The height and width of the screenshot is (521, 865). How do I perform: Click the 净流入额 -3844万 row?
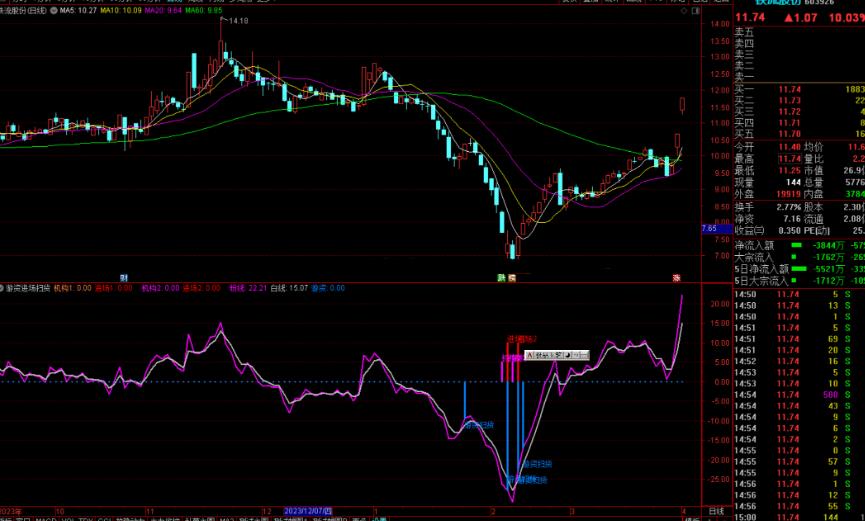[x=799, y=245]
